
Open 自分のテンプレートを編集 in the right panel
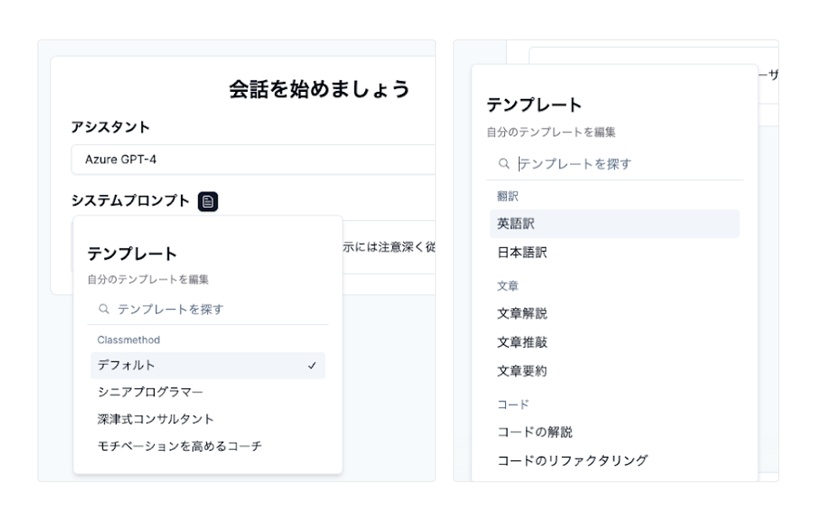(550, 131)
